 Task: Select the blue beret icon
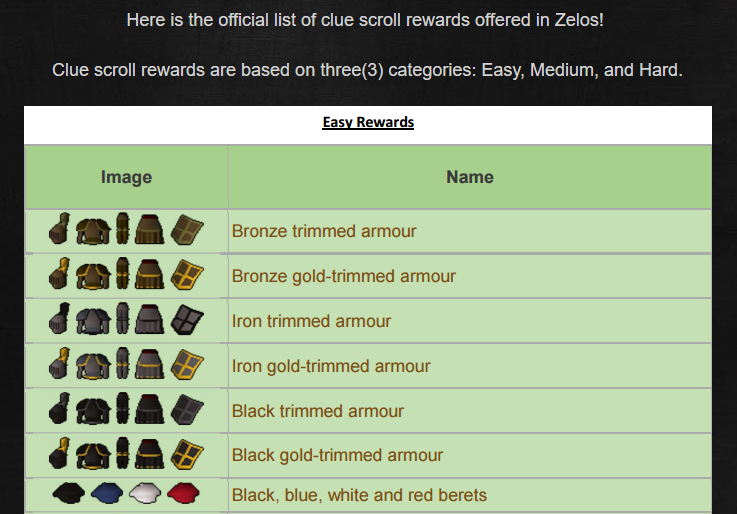[107, 493]
